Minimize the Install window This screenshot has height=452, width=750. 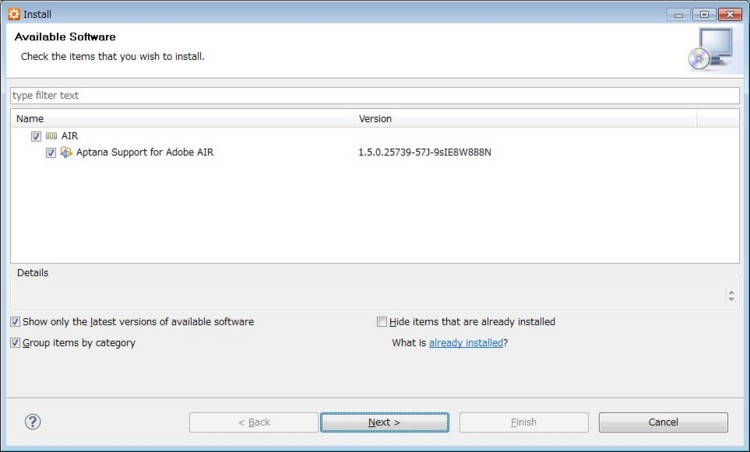679,14
